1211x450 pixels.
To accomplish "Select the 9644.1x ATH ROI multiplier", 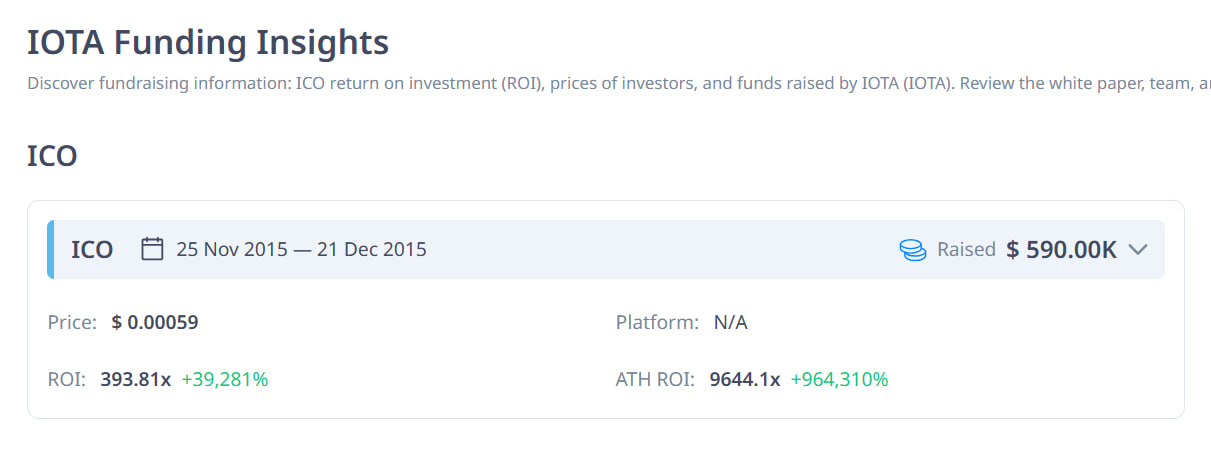I will [744, 380].
